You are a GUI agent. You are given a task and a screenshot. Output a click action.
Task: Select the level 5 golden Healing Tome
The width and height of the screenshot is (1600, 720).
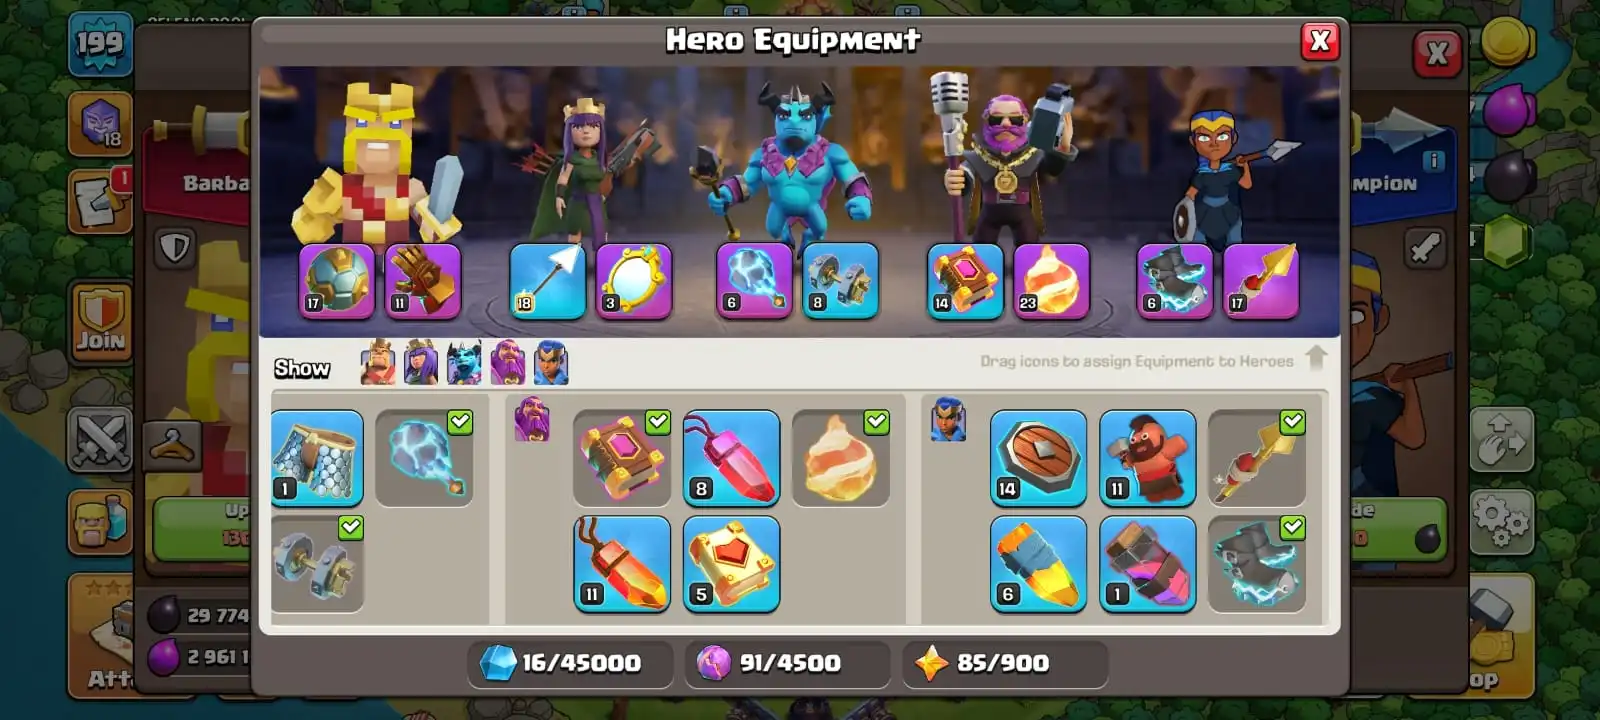coord(731,564)
